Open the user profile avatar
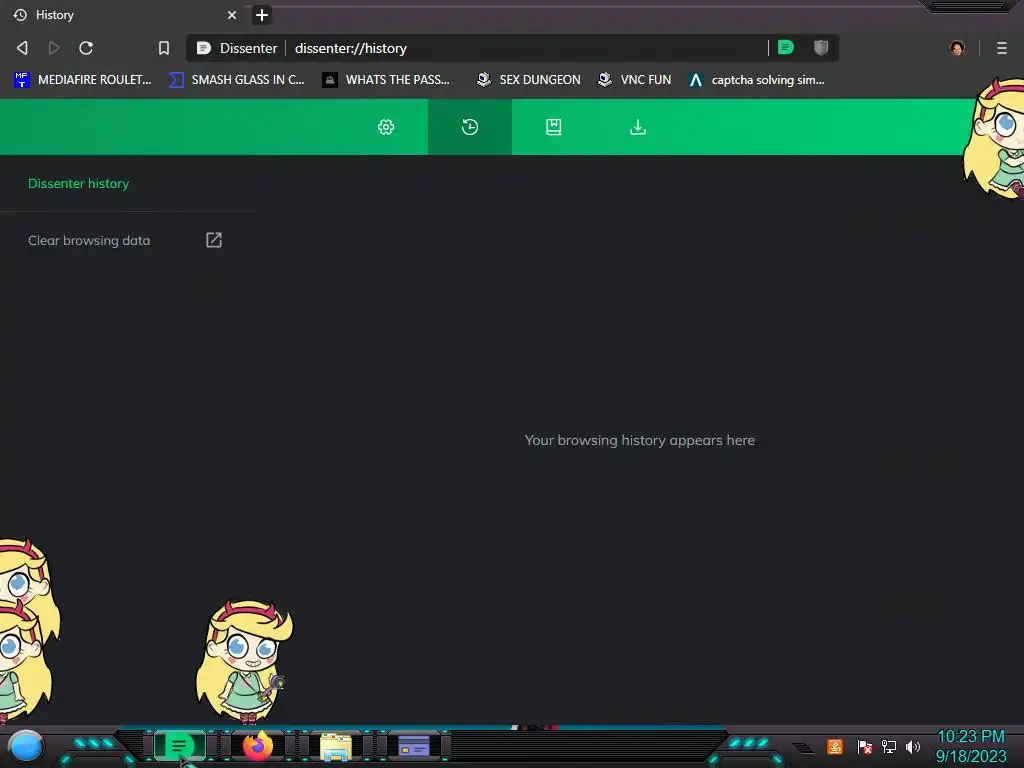This screenshot has height=768, width=1024. (957, 48)
